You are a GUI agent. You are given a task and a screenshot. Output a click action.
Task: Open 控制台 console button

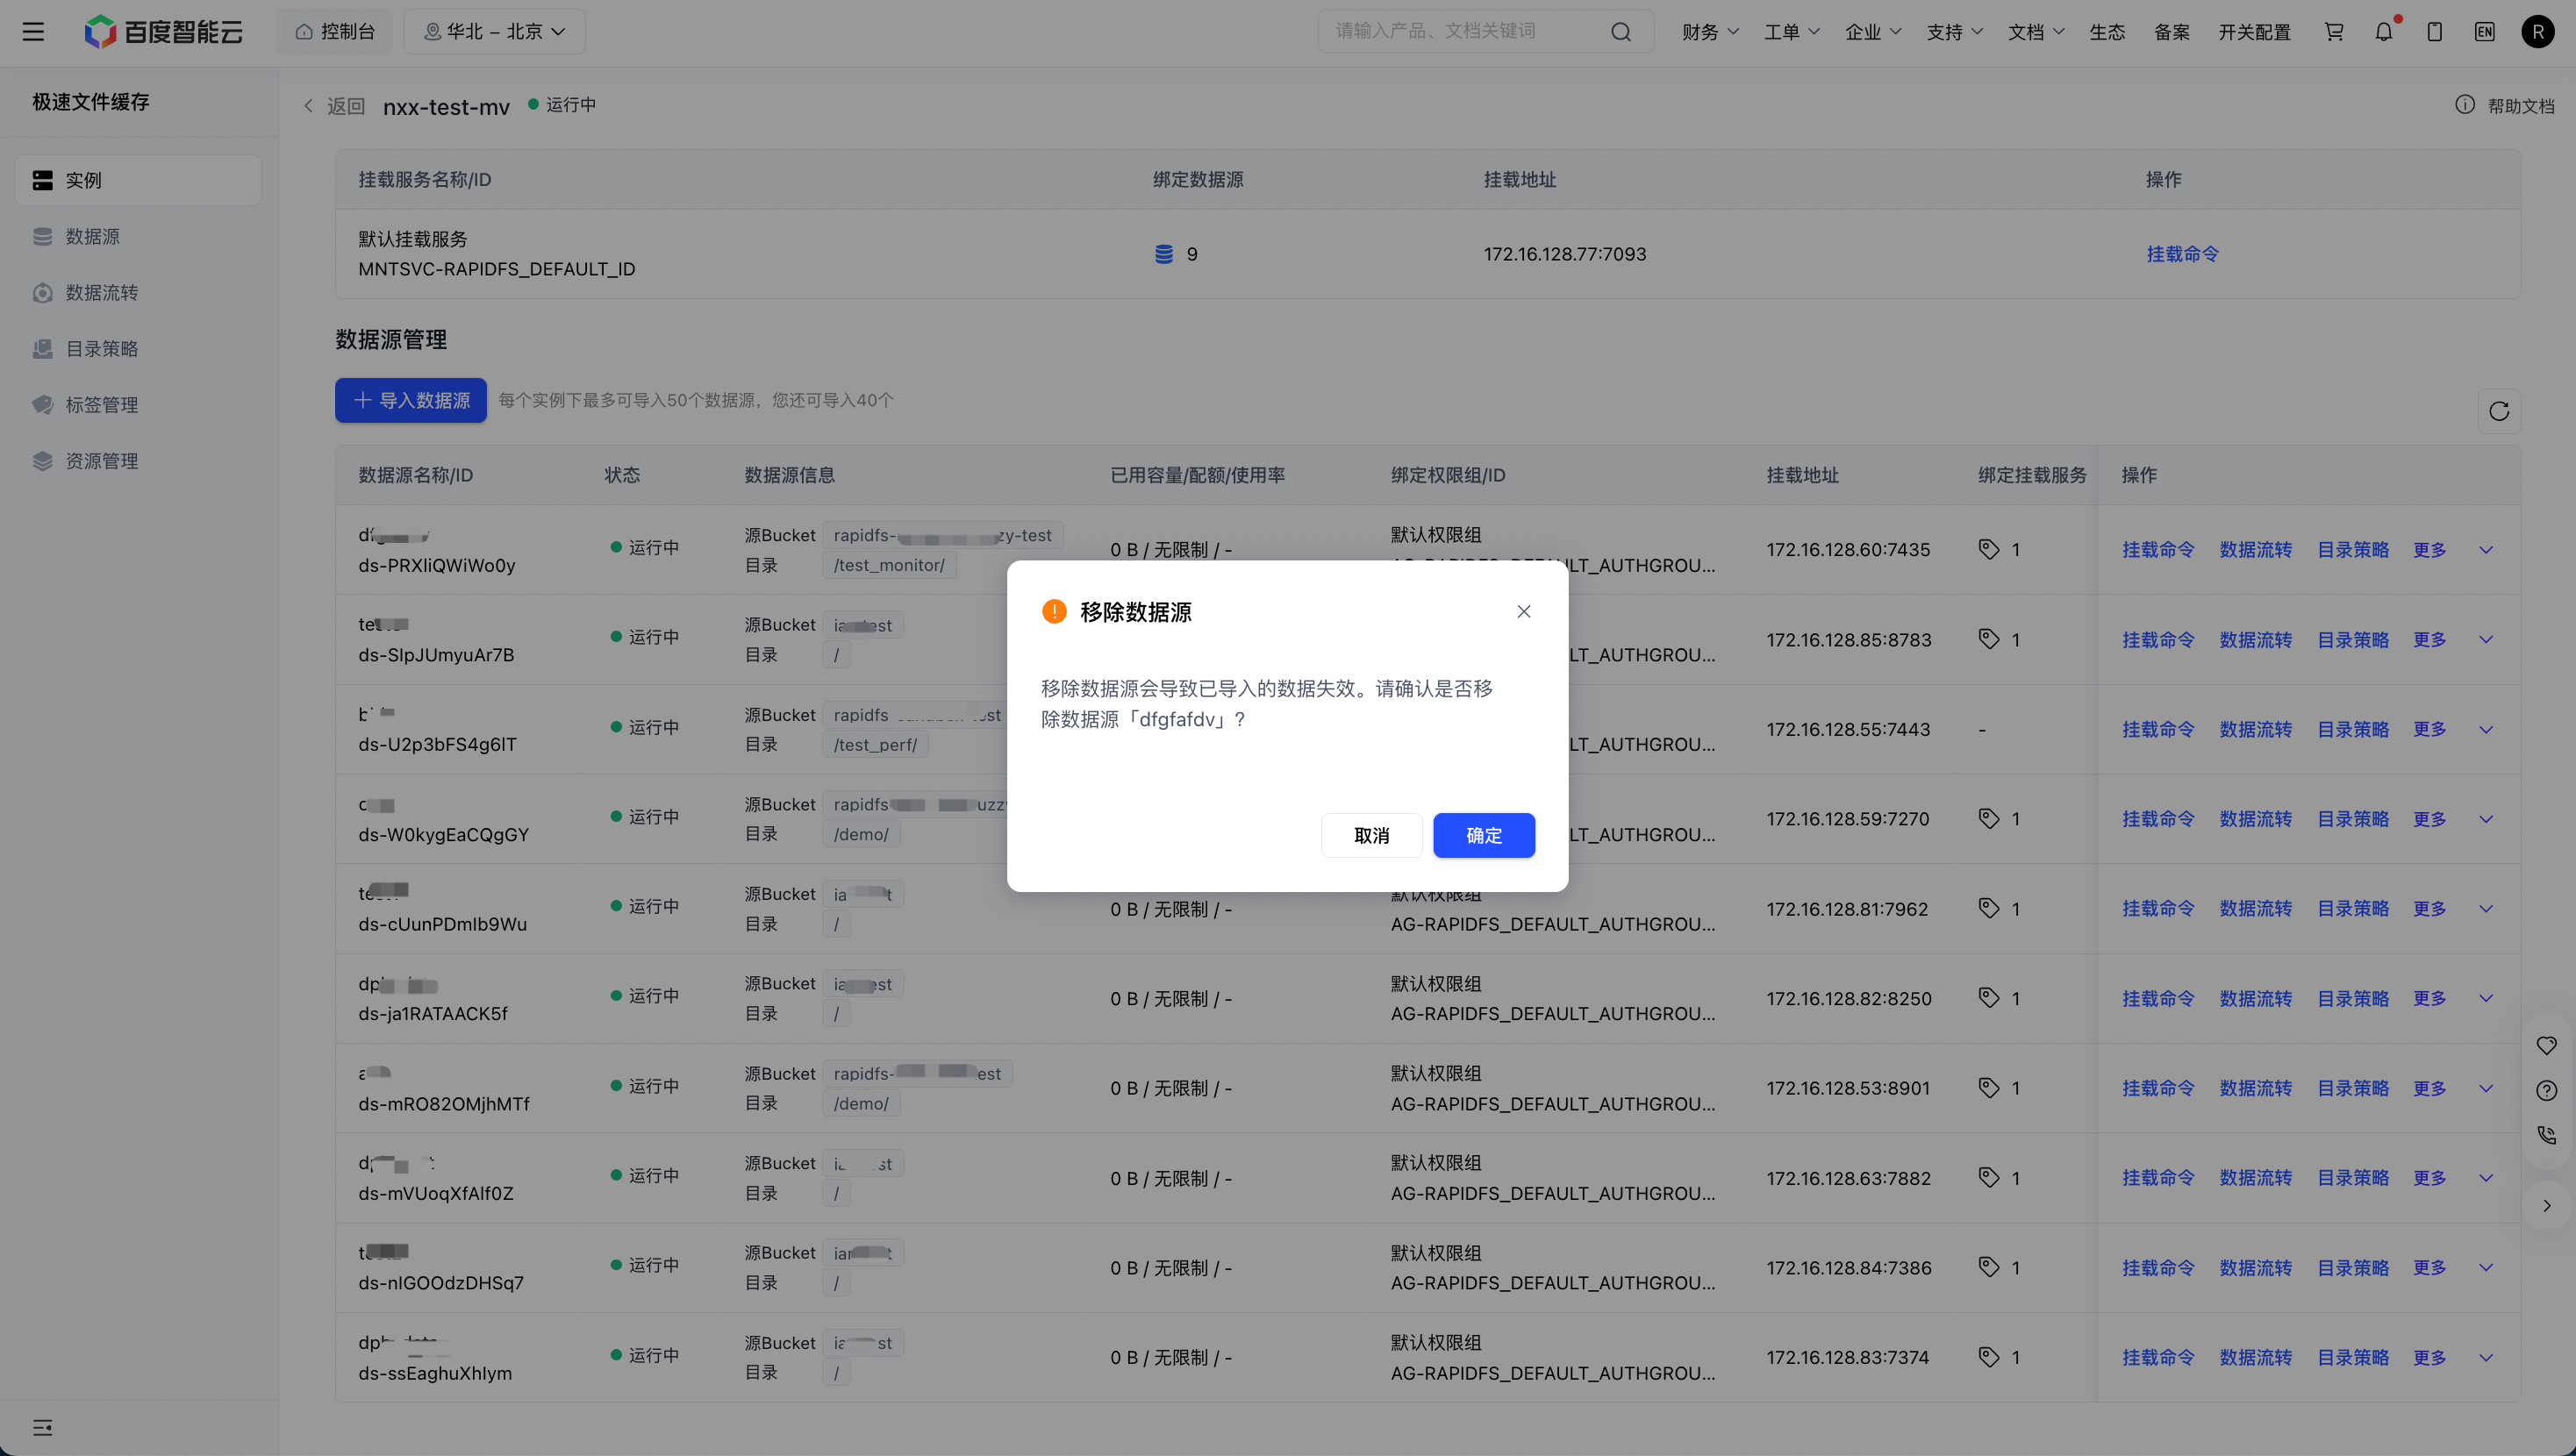click(x=335, y=32)
